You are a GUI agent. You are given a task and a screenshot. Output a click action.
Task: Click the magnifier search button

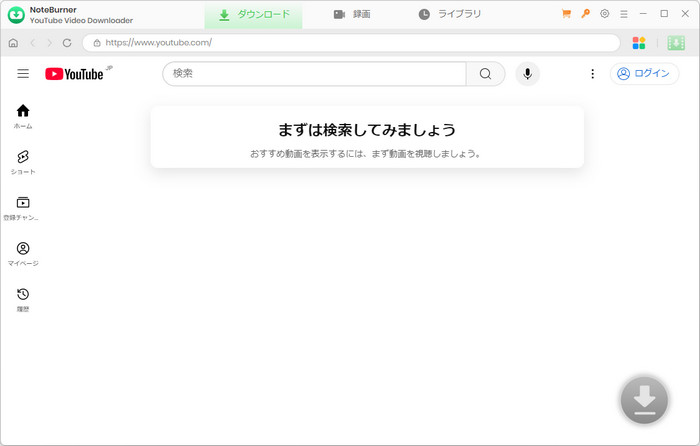pyautogui.click(x=486, y=74)
